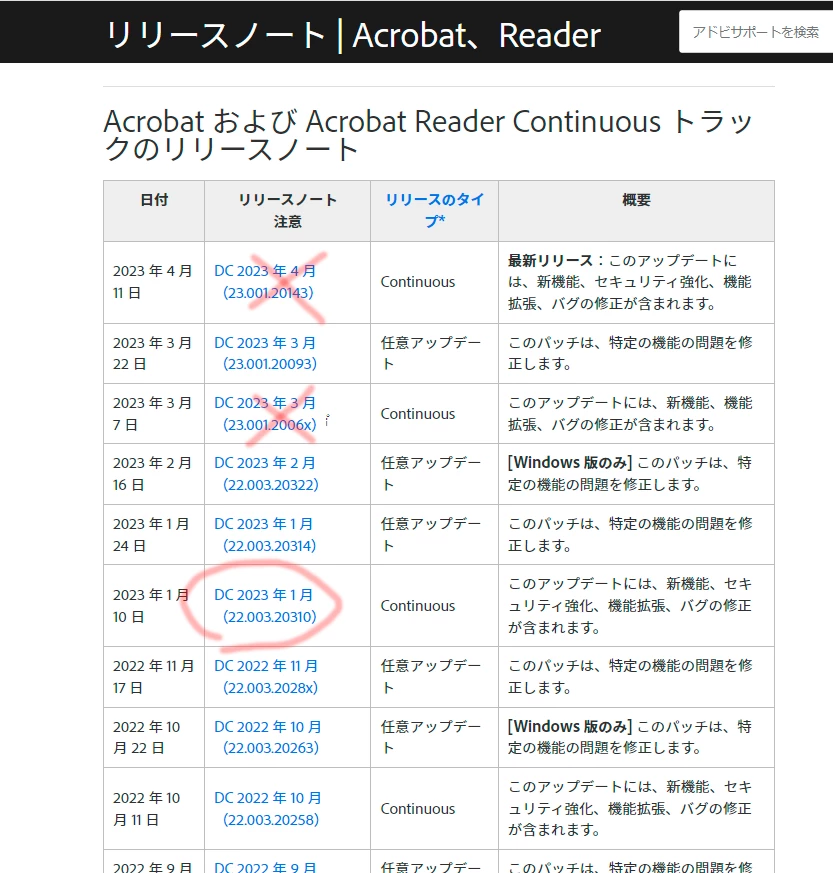
Task: Click the summary text in the 10 月 11 日 row
Action: click(x=630, y=808)
